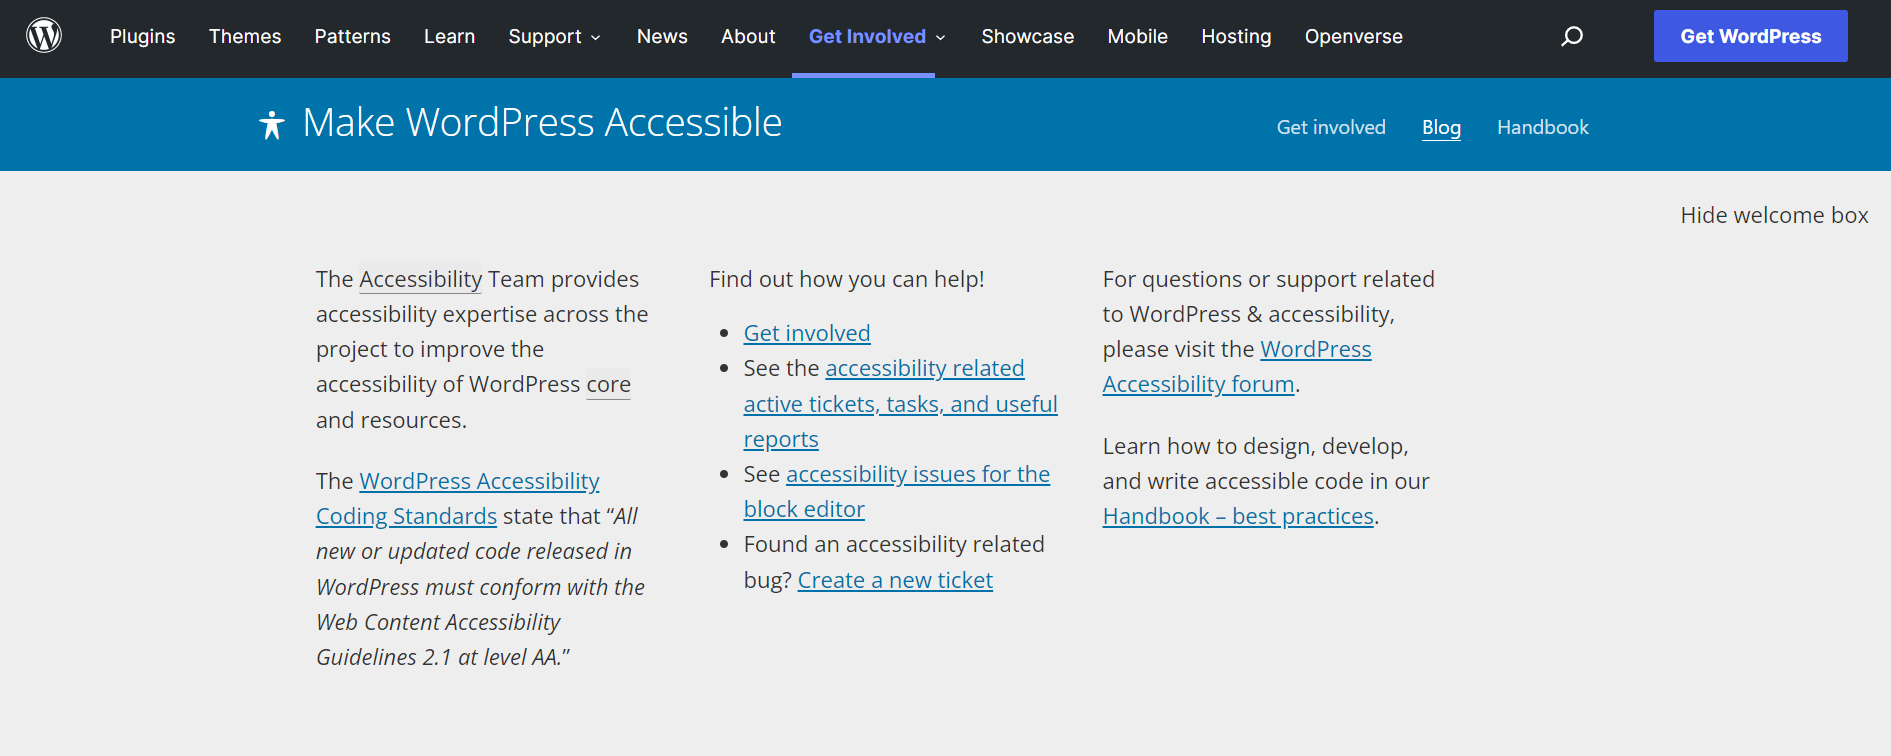Go to Themes in the top navigation
Image resolution: width=1891 pixels, height=756 pixels.
coord(245,36)
